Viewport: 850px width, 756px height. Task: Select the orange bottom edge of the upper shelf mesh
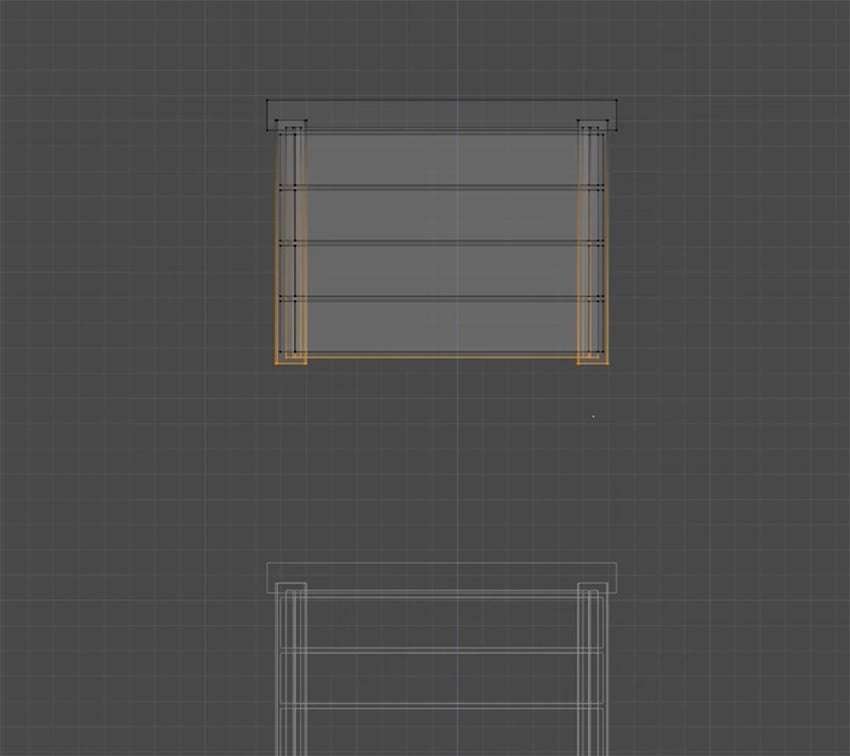[442, 357]
